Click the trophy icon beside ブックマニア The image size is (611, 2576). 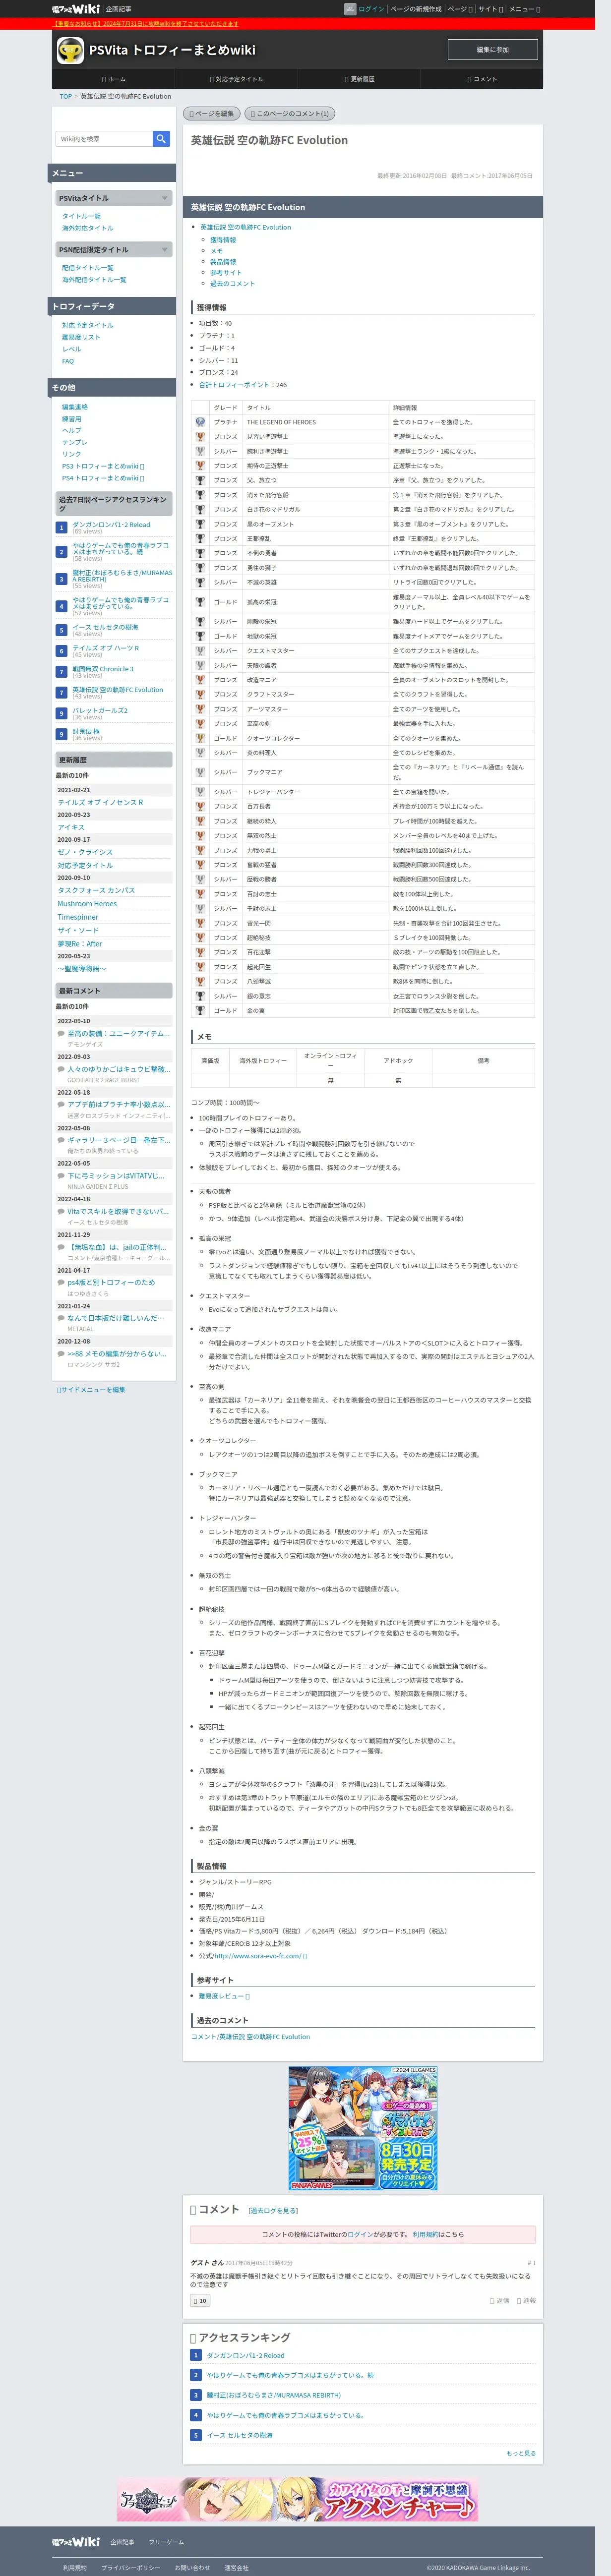click(200, 772)
